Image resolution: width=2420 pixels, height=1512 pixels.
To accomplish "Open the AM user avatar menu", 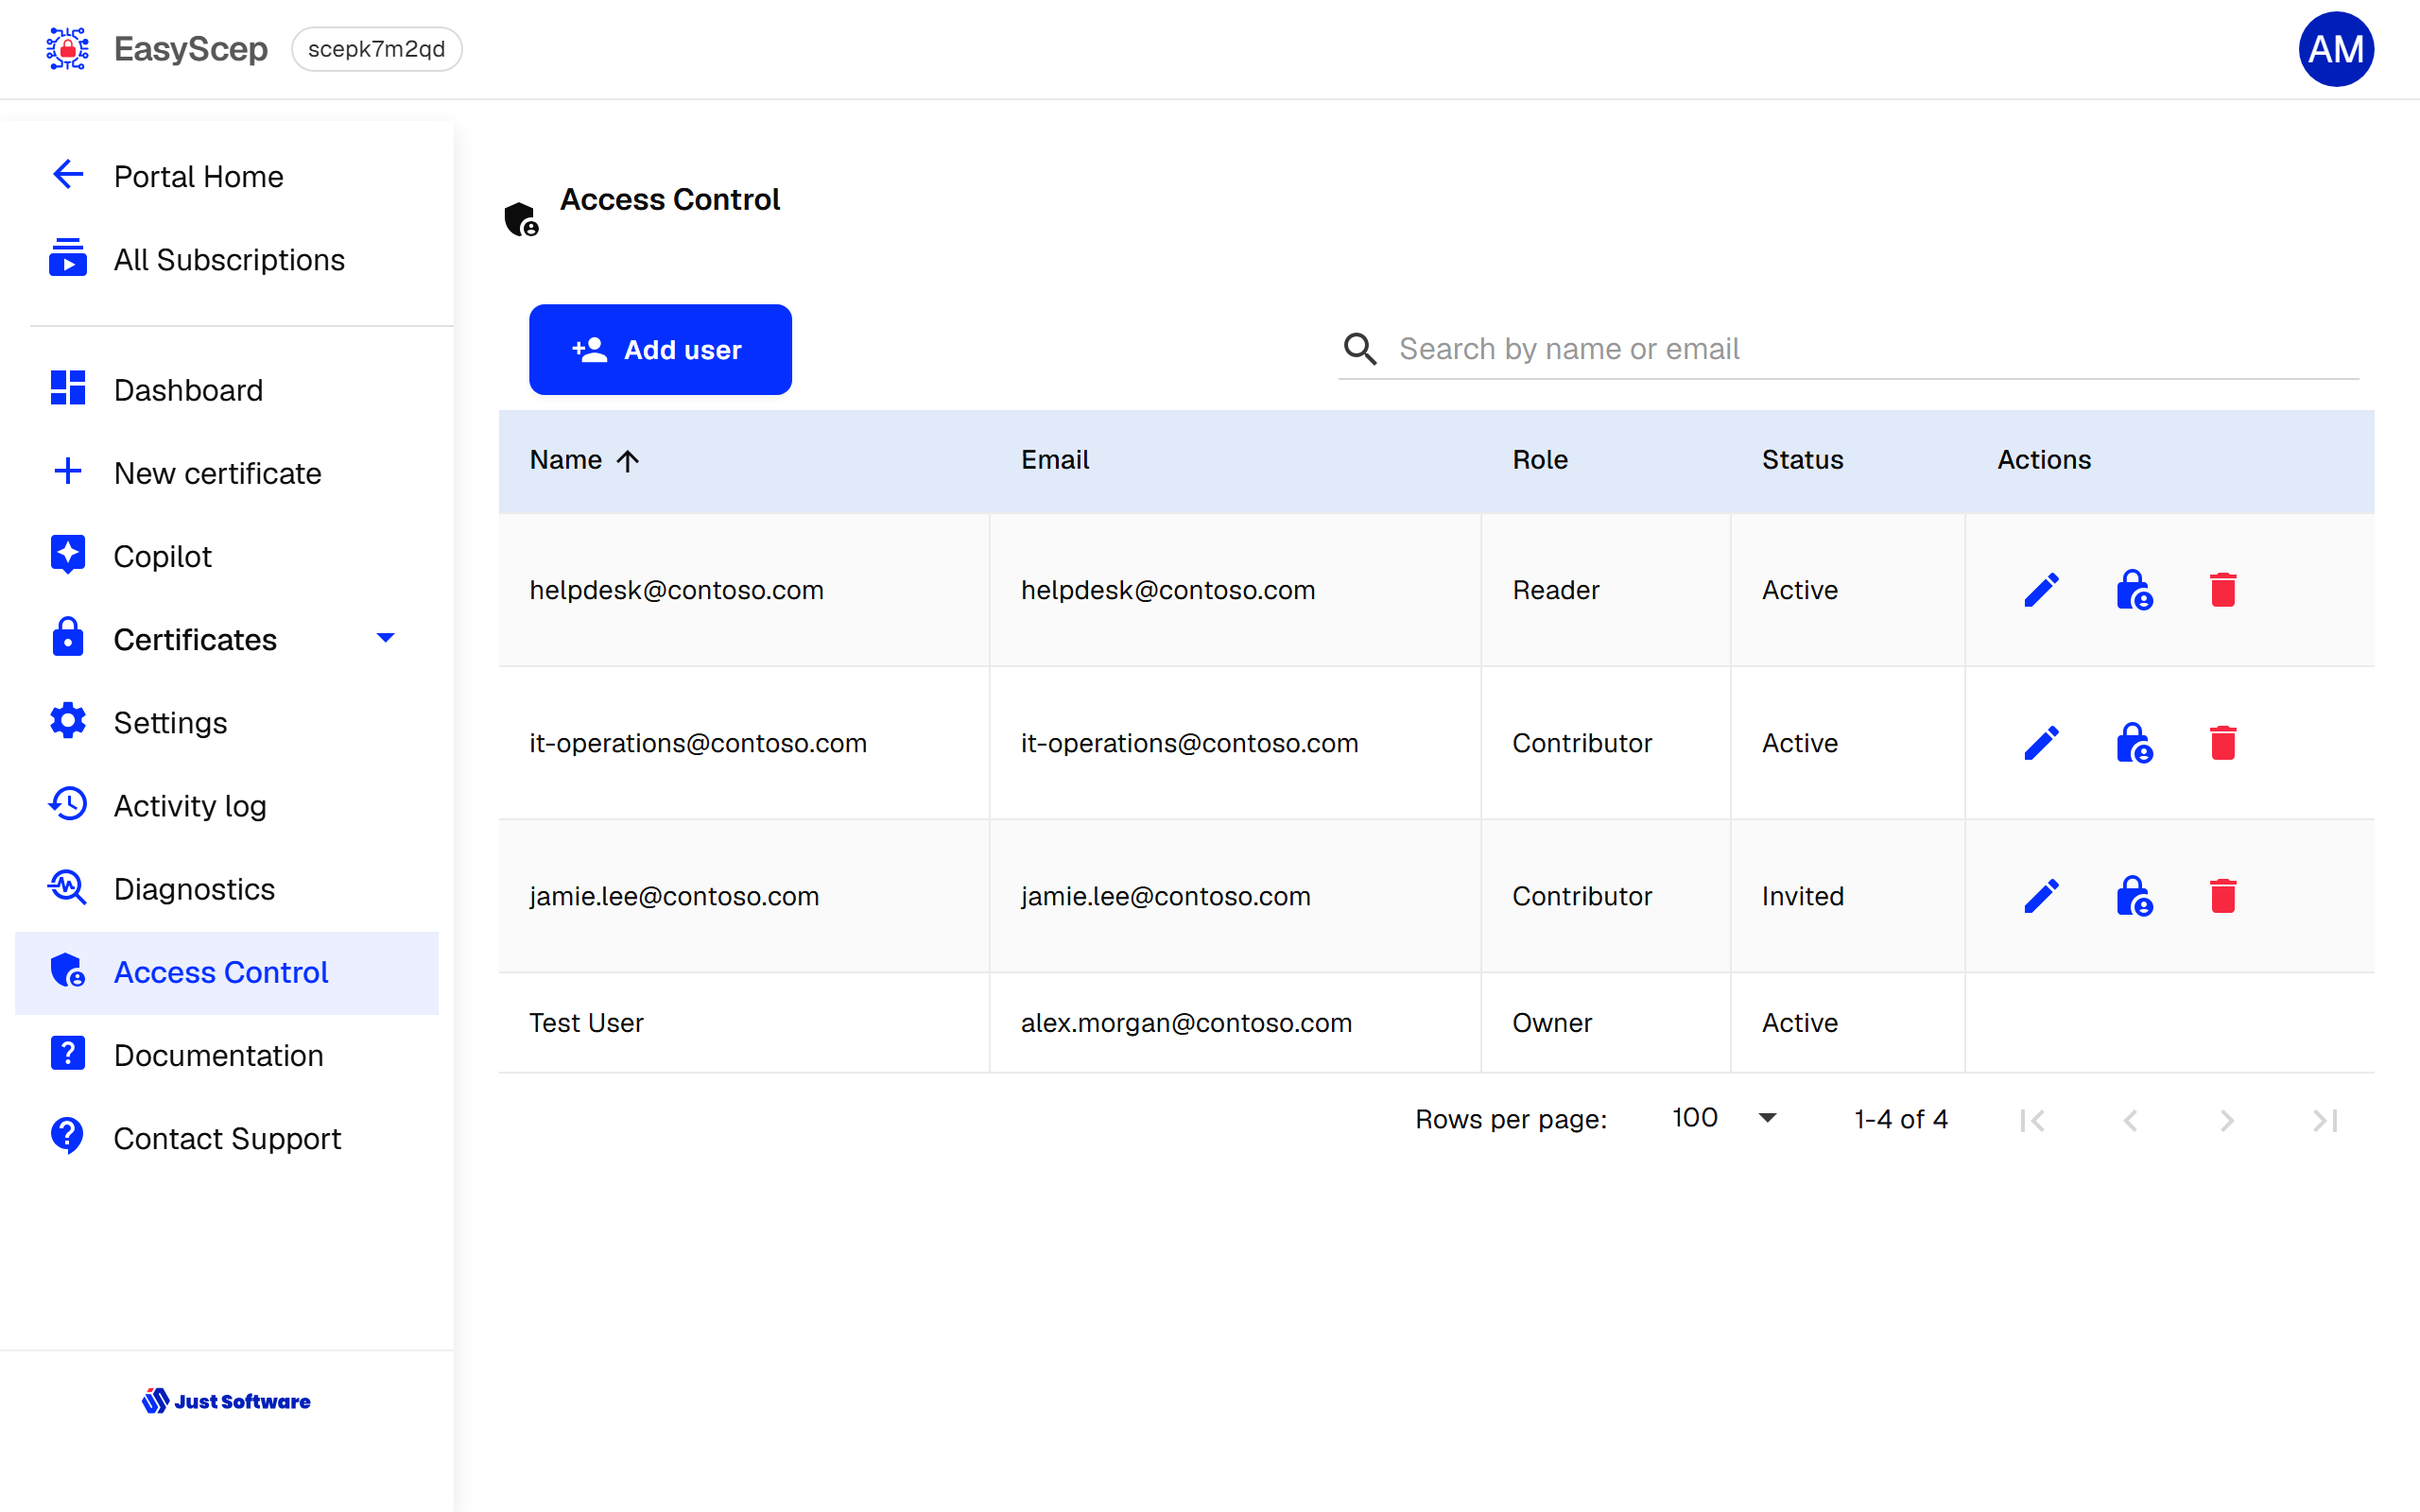I will 2335,49.
